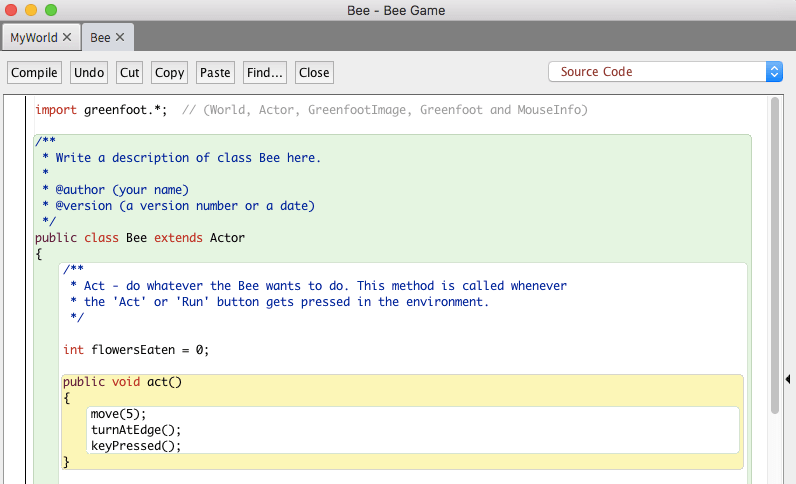Click the Cut toolbar button
Image resolution: width=796 pixels, height=484 pixels.
pyautogui.click(x=129, y=72)
